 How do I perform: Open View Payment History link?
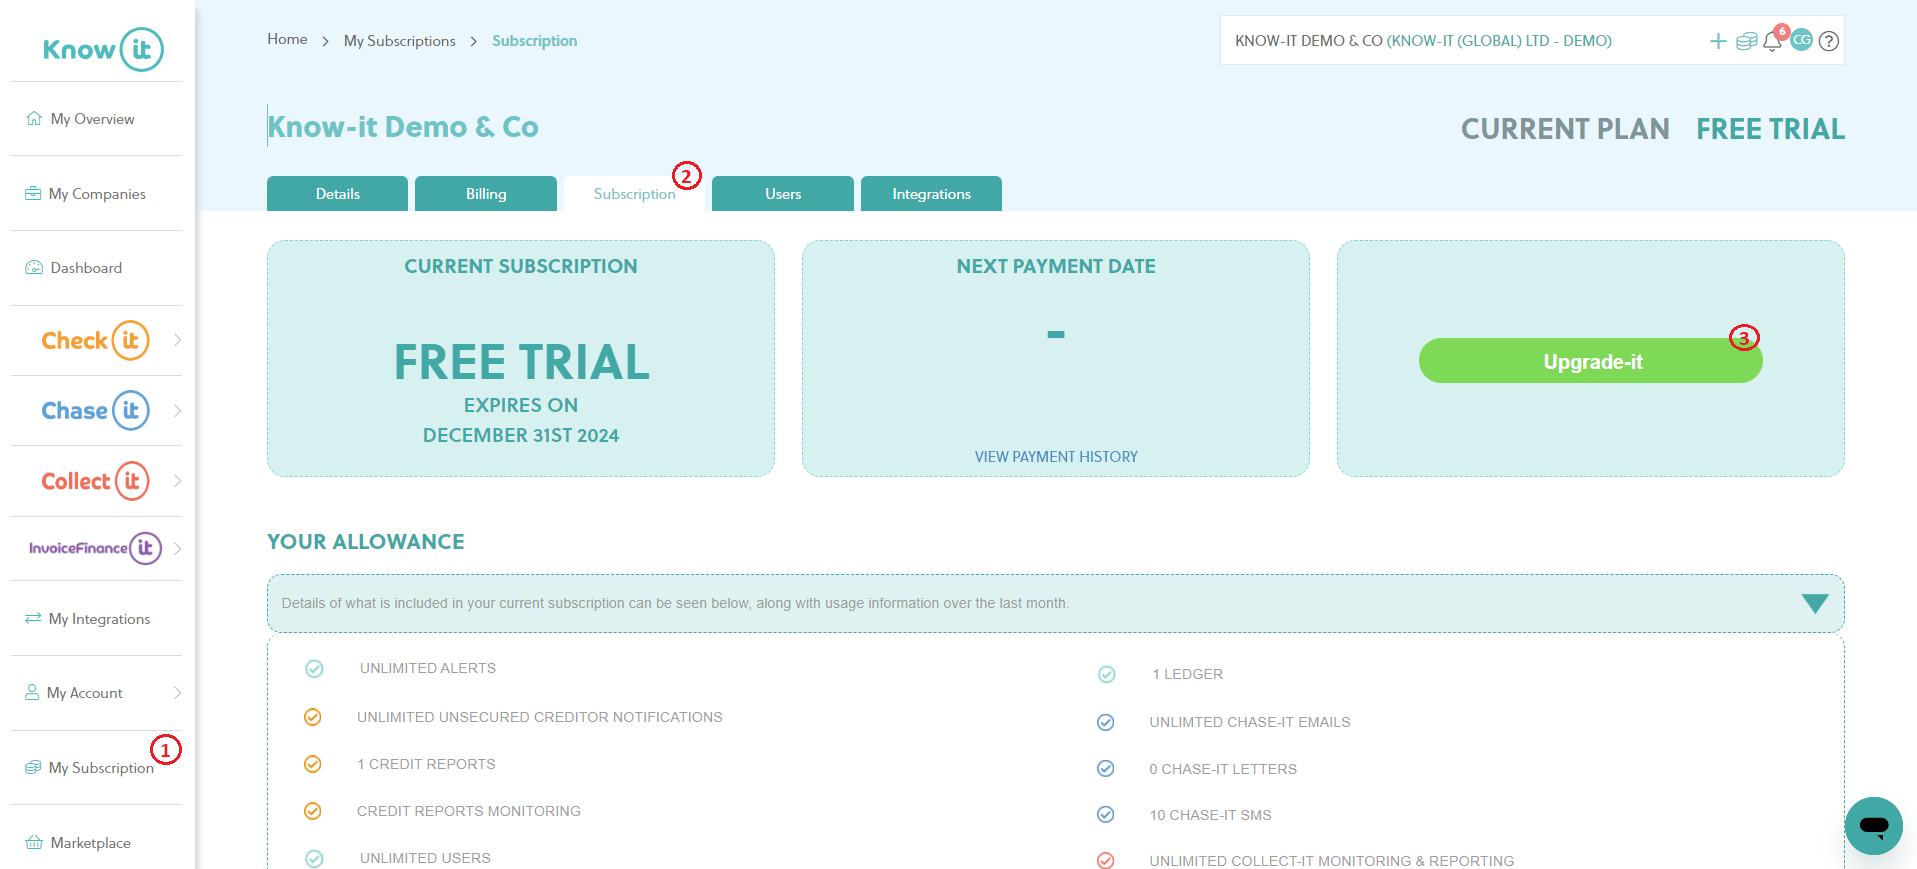pyautogui.click(x=1056, y=457)
